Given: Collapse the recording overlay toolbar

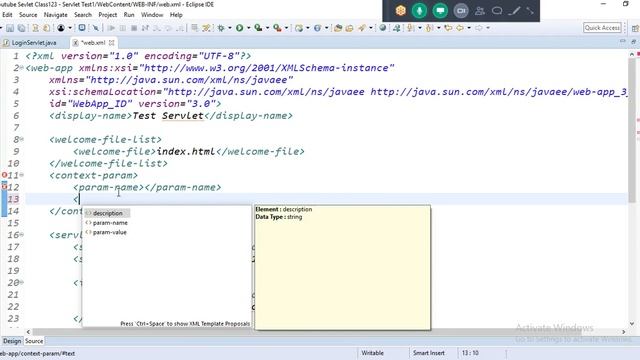Looking at the screenshot, I should (x=530, y=11).
